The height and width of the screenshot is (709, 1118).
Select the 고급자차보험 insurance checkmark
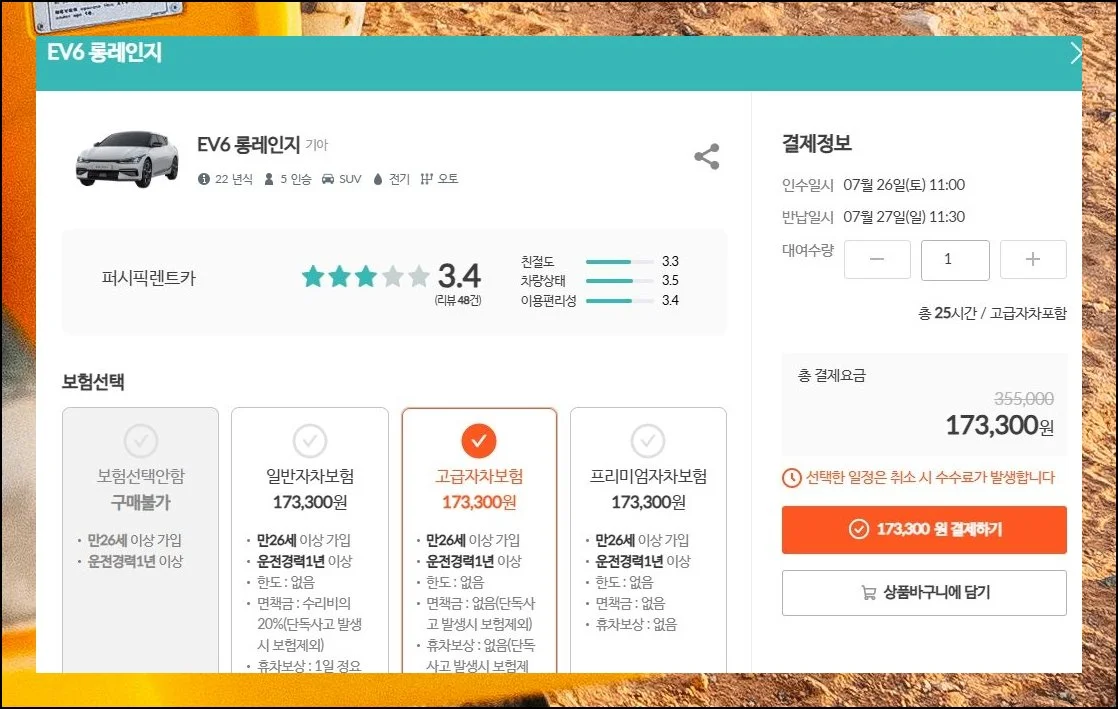point(479,440)
